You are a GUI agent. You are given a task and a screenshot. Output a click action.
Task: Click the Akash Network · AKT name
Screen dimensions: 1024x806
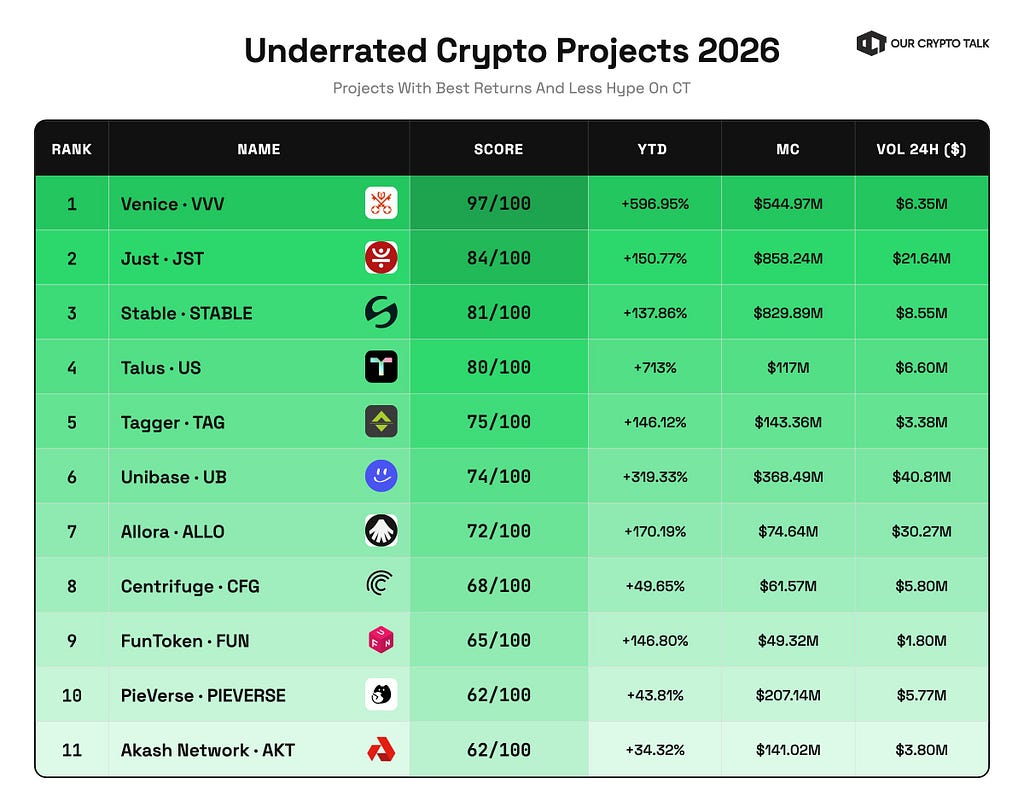pyautogui.click(x=208, y=750)
